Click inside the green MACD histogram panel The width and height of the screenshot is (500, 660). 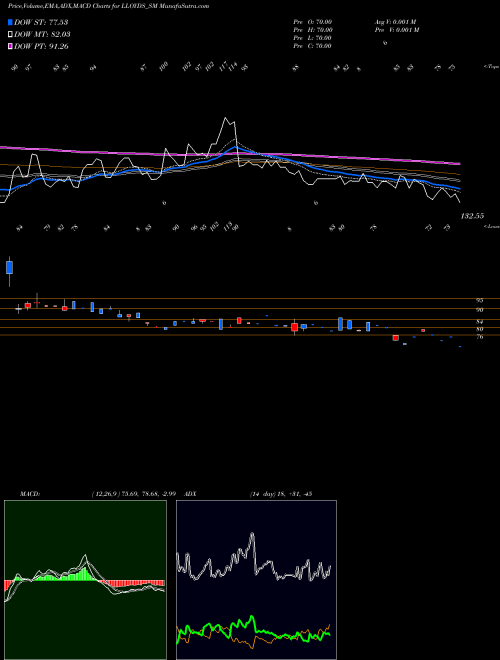coord(85,580)
